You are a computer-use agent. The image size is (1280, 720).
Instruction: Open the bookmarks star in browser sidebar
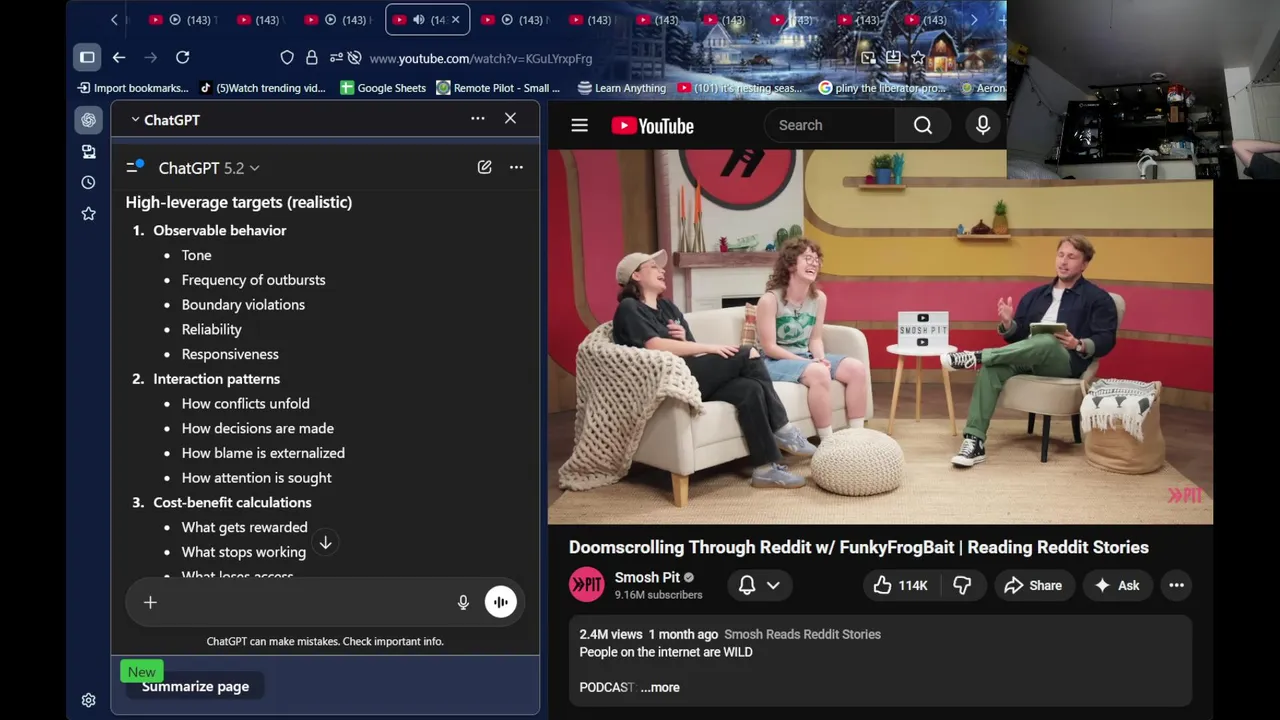(88, 213)
